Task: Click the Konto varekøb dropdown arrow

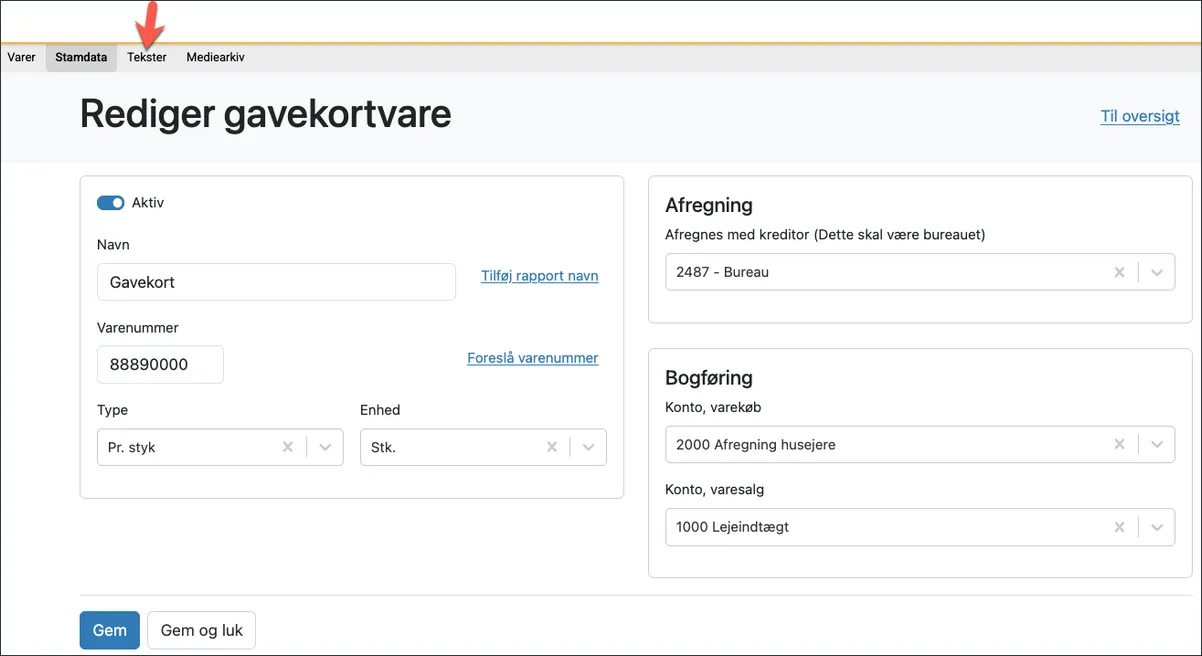Action: click(1158, 444)
